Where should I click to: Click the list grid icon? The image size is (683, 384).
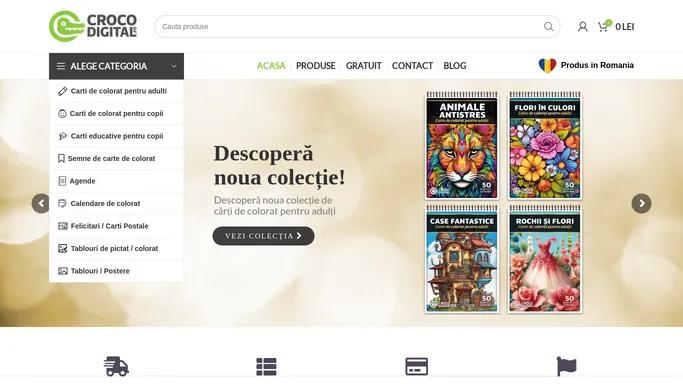click(x=267, y=367)
